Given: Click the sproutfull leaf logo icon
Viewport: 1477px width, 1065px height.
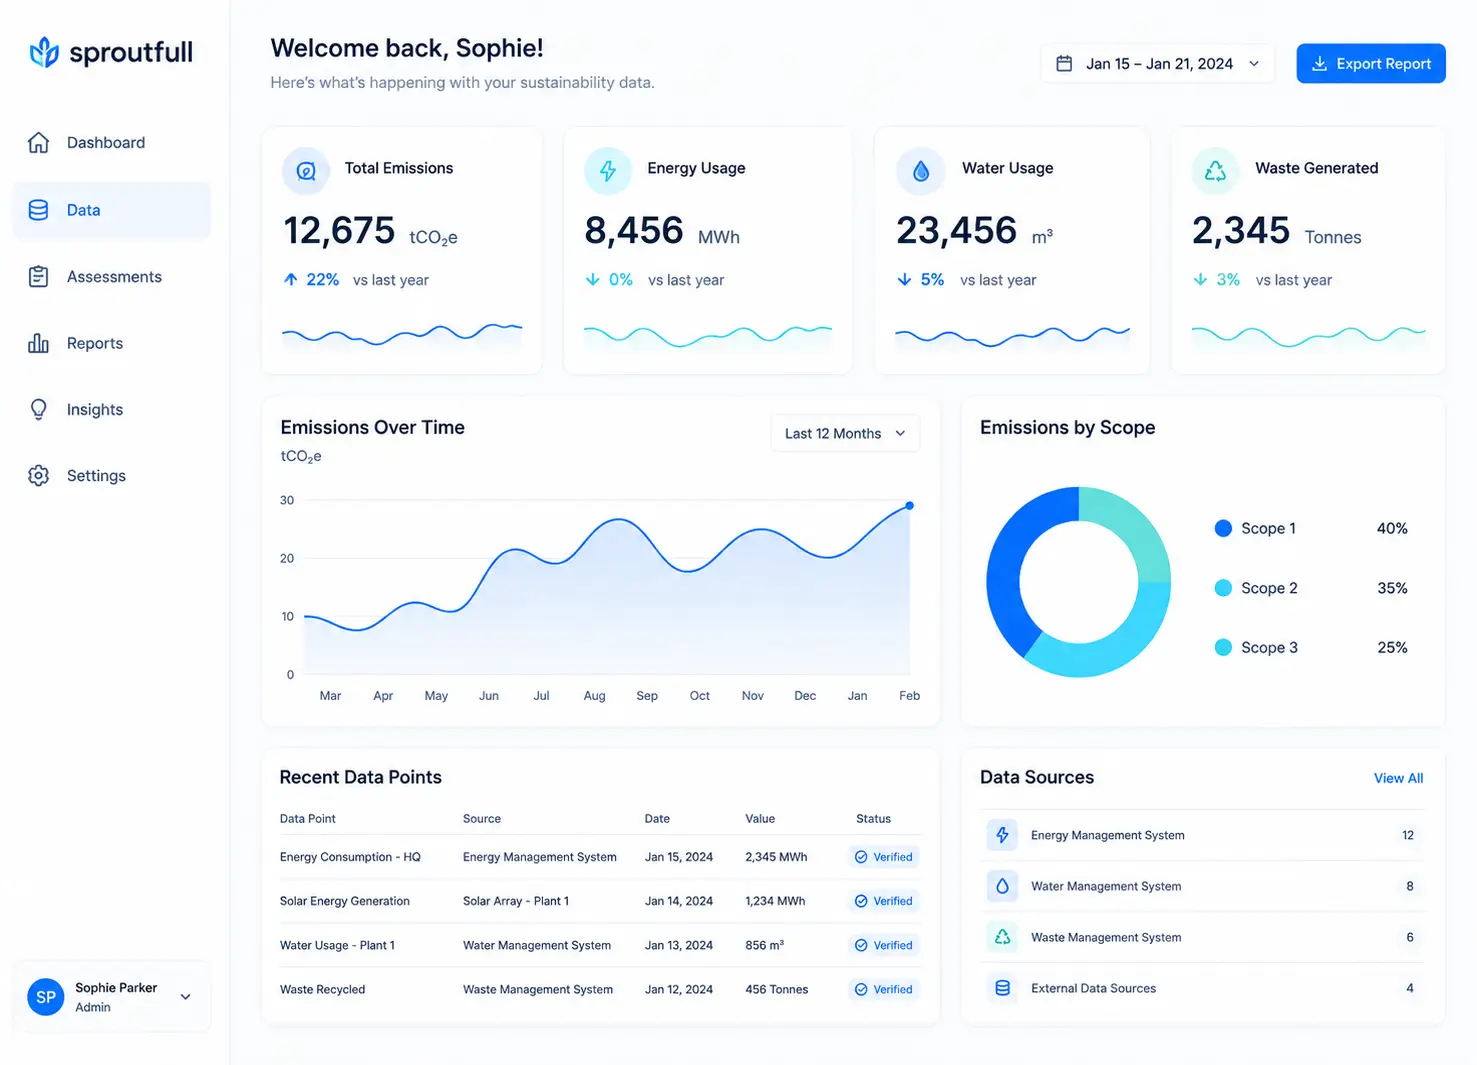Looking at the screenshot, I should click(44, 52).
